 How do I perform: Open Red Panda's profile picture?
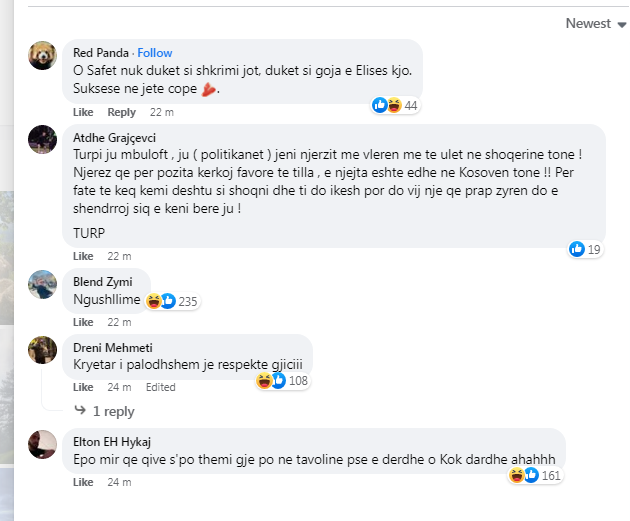click(x=42, y=56)
